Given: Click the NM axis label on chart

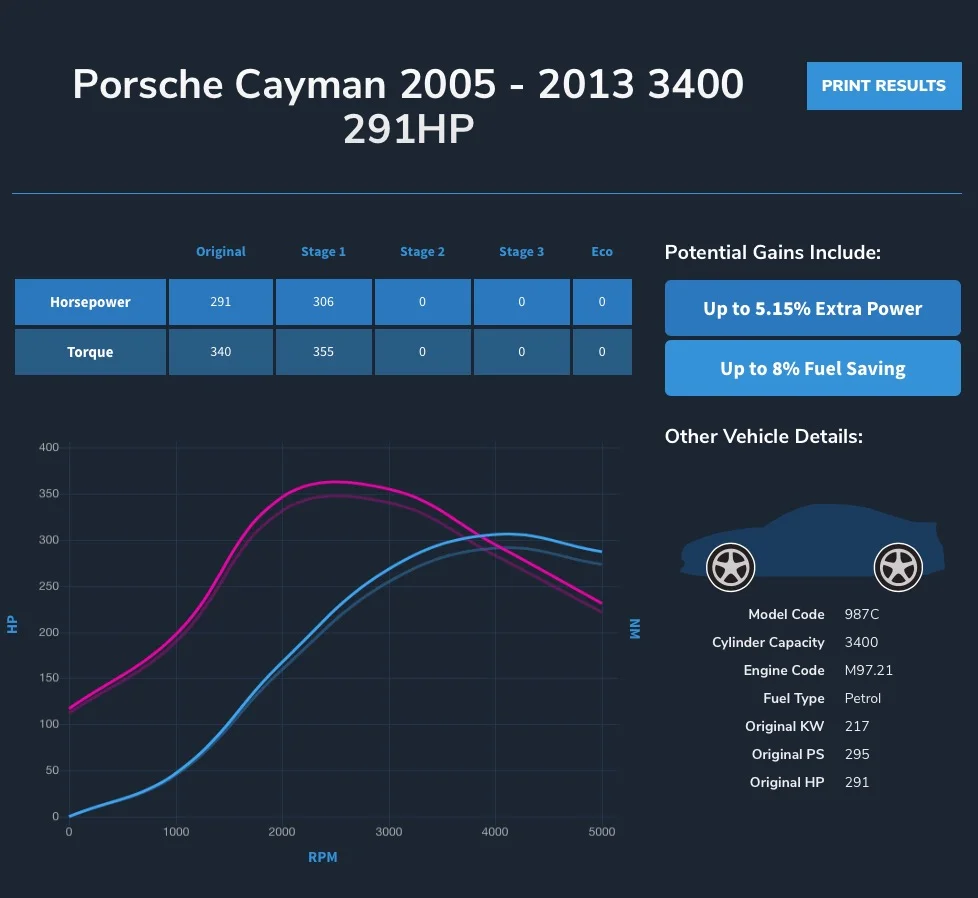Looking at the screenshot, I should pyautogui.click(x=635, y=629).
